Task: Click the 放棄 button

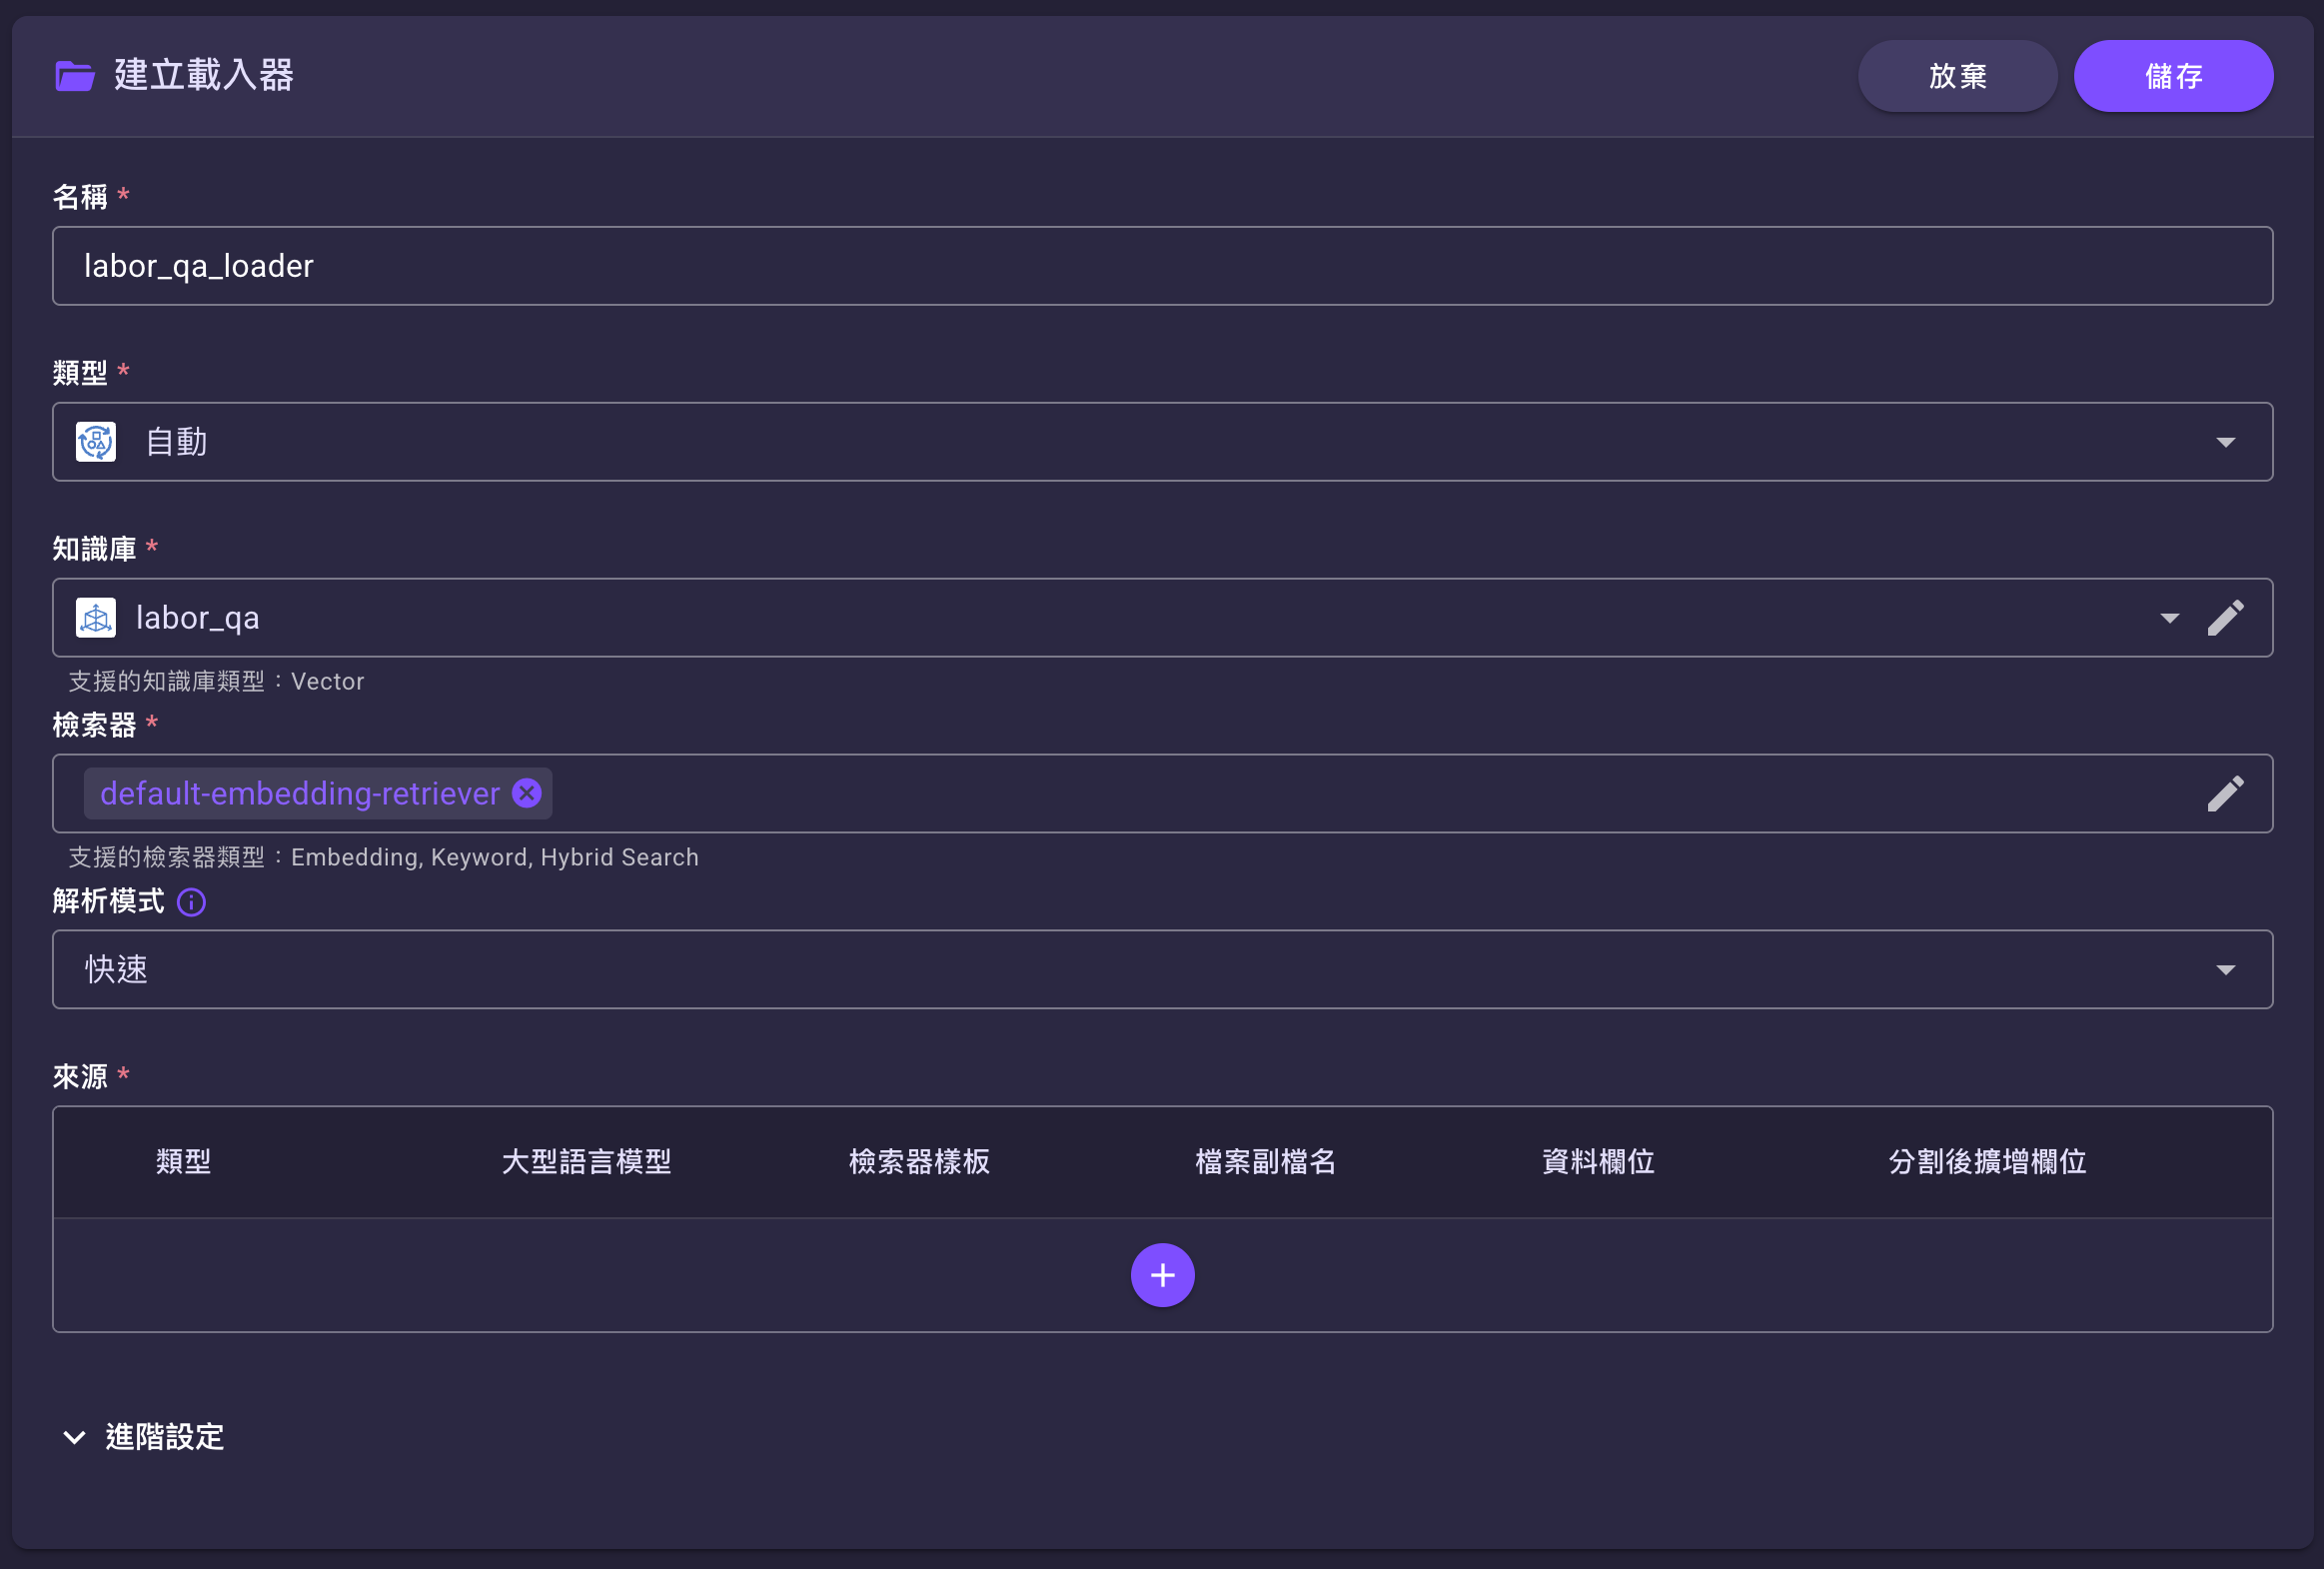Action: 1957,76
